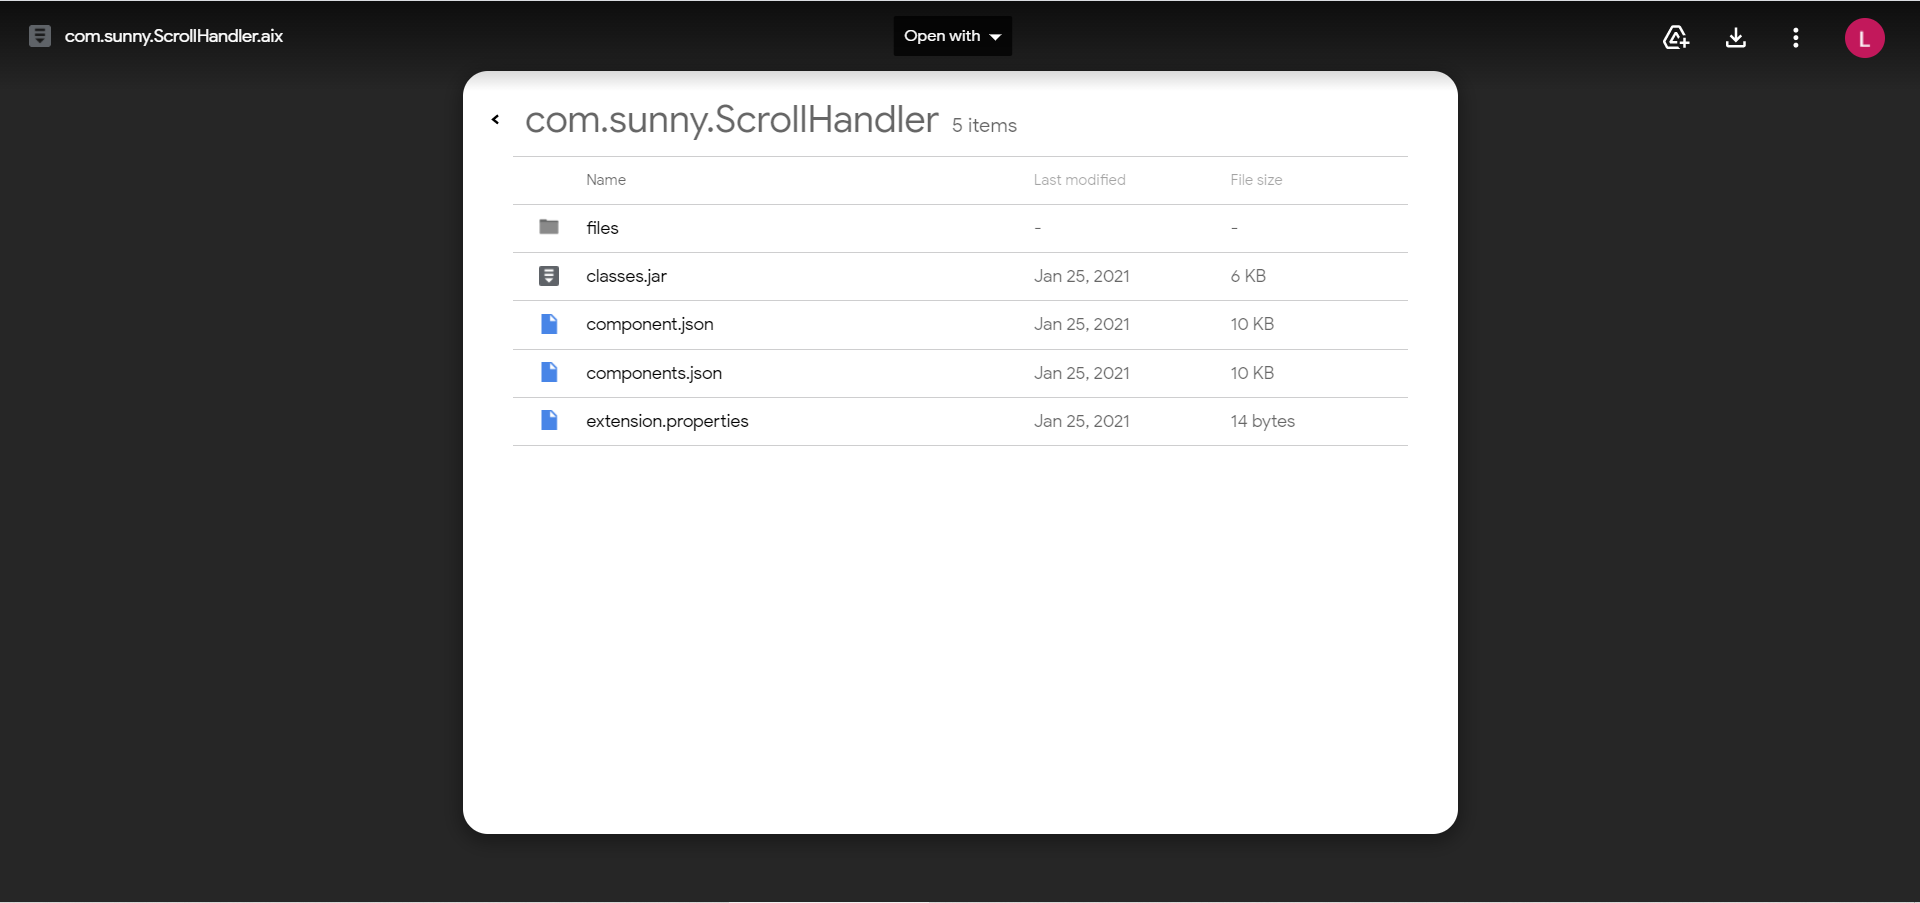Sort files by the Name column header
Screen dimensions: 1920x903
coord(605,179)
